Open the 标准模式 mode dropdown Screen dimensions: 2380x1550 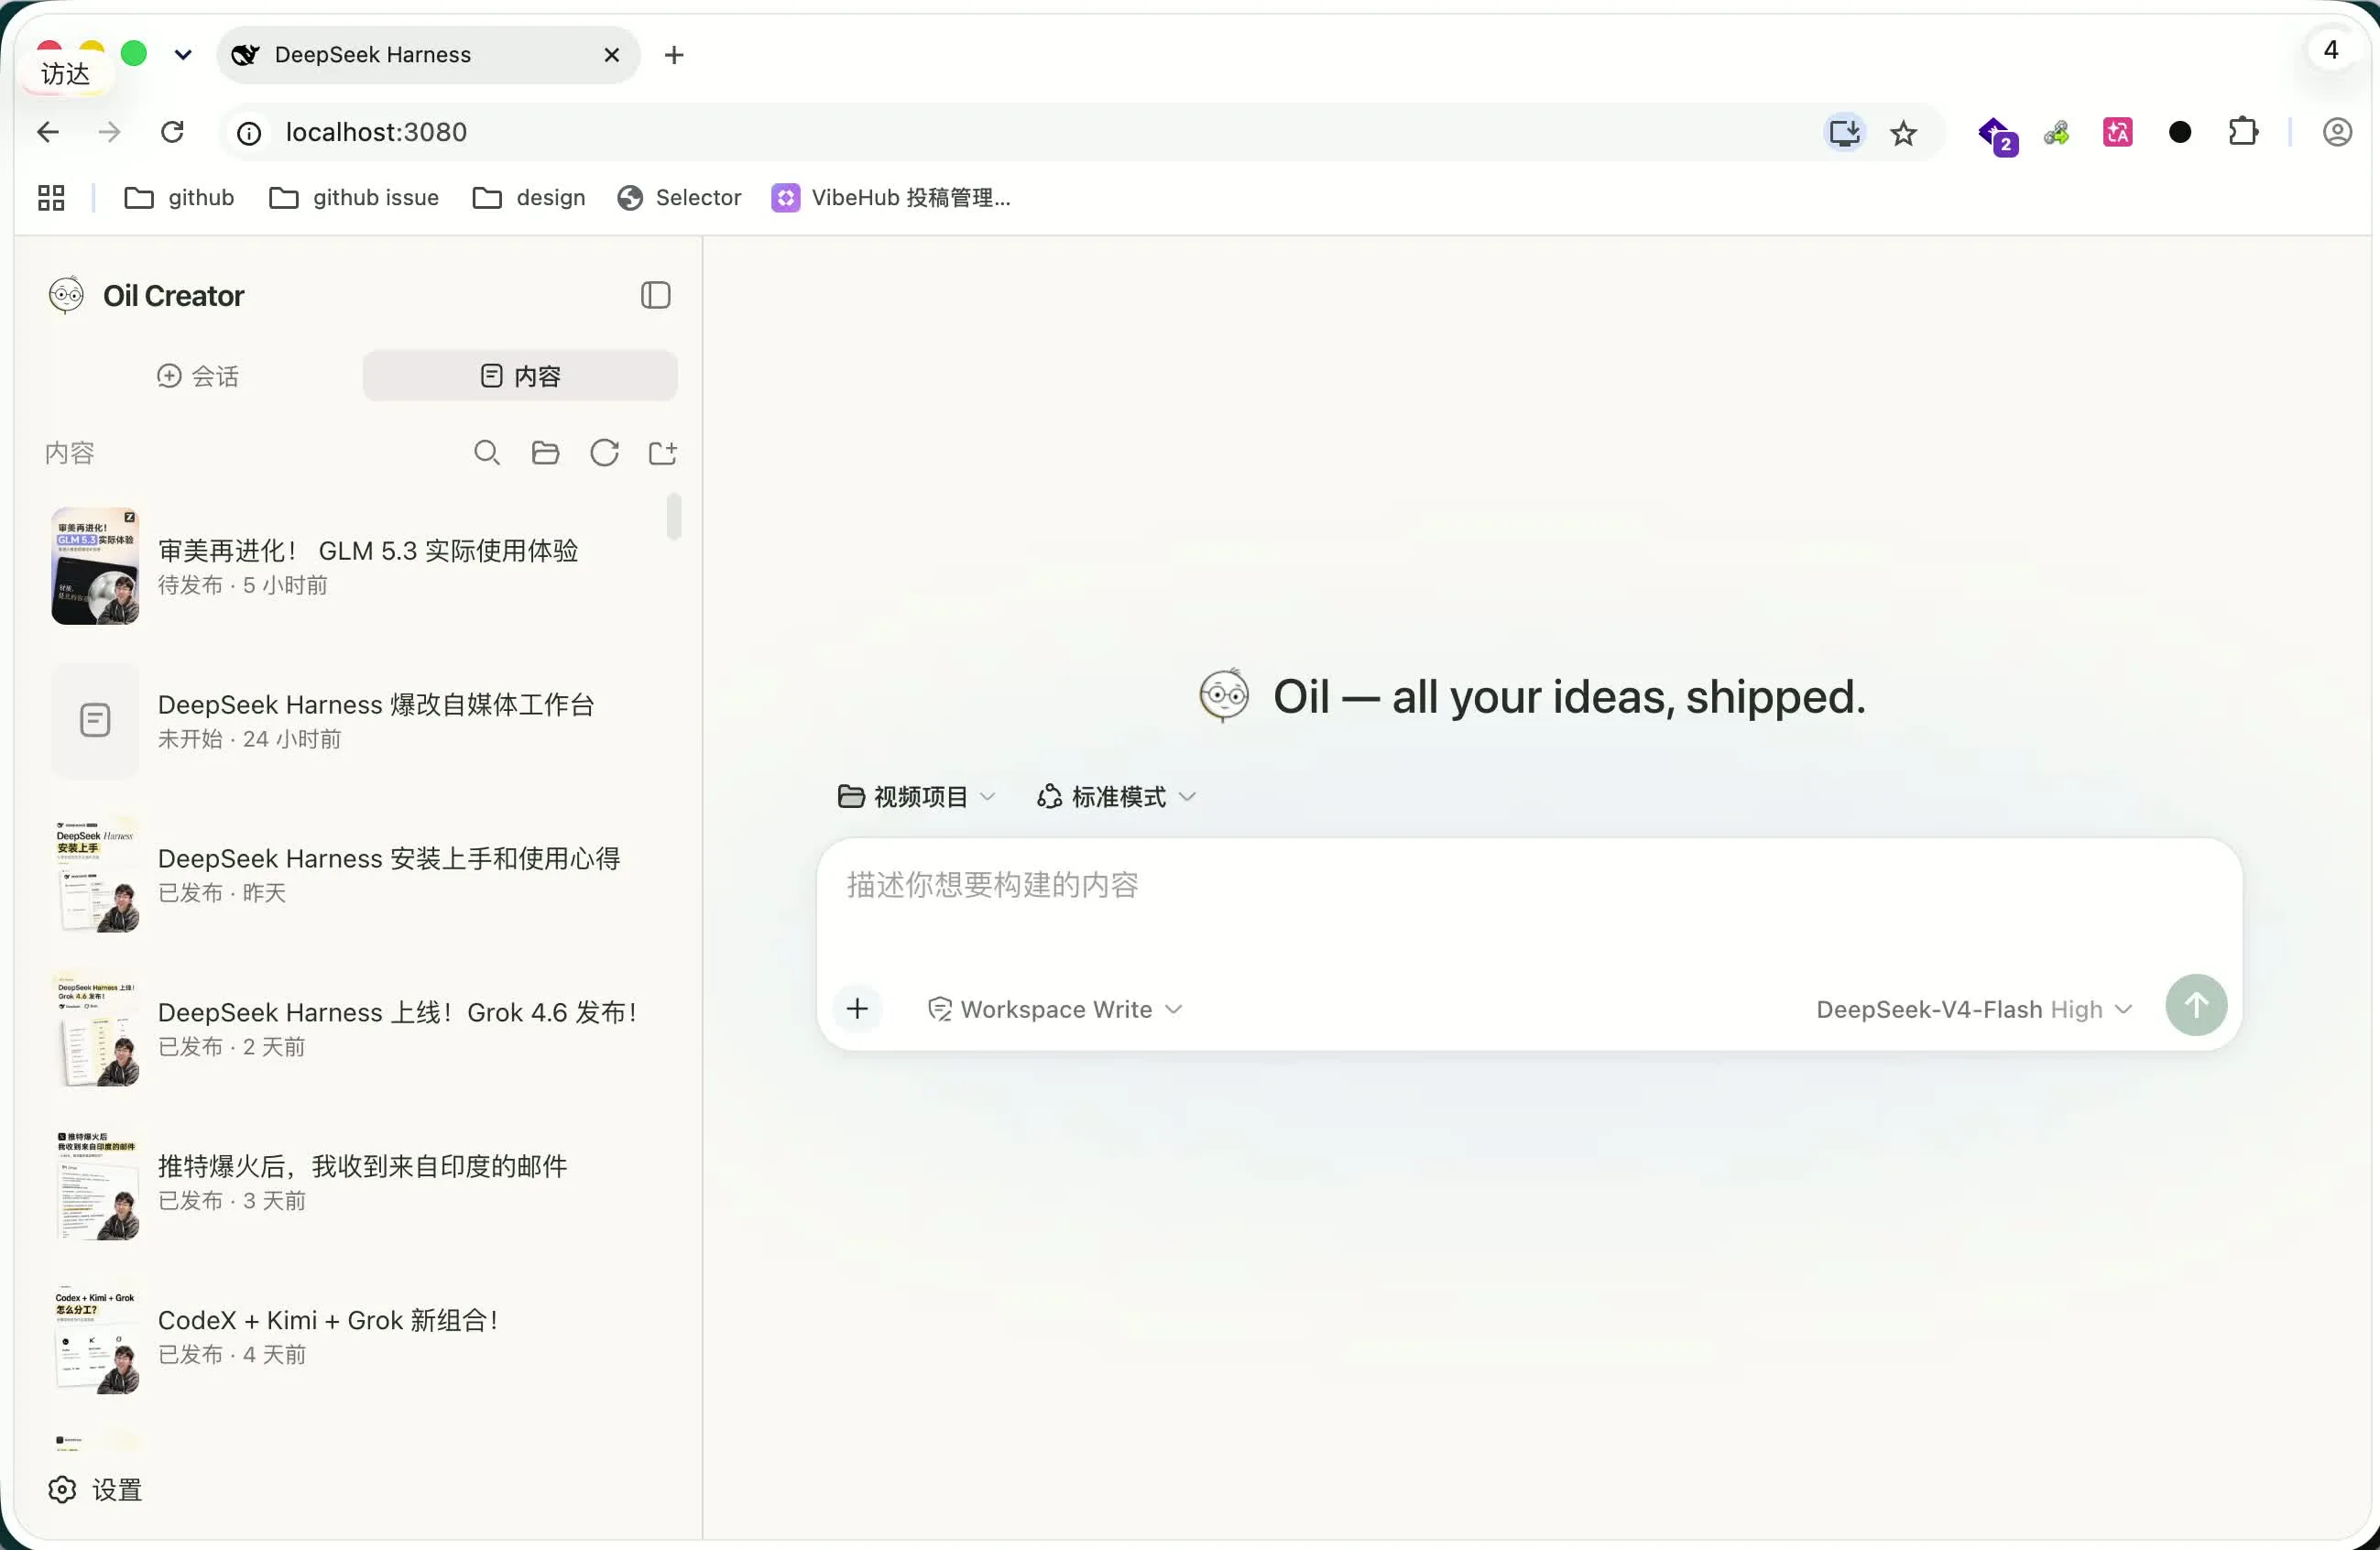click(x=1116, y=797)
